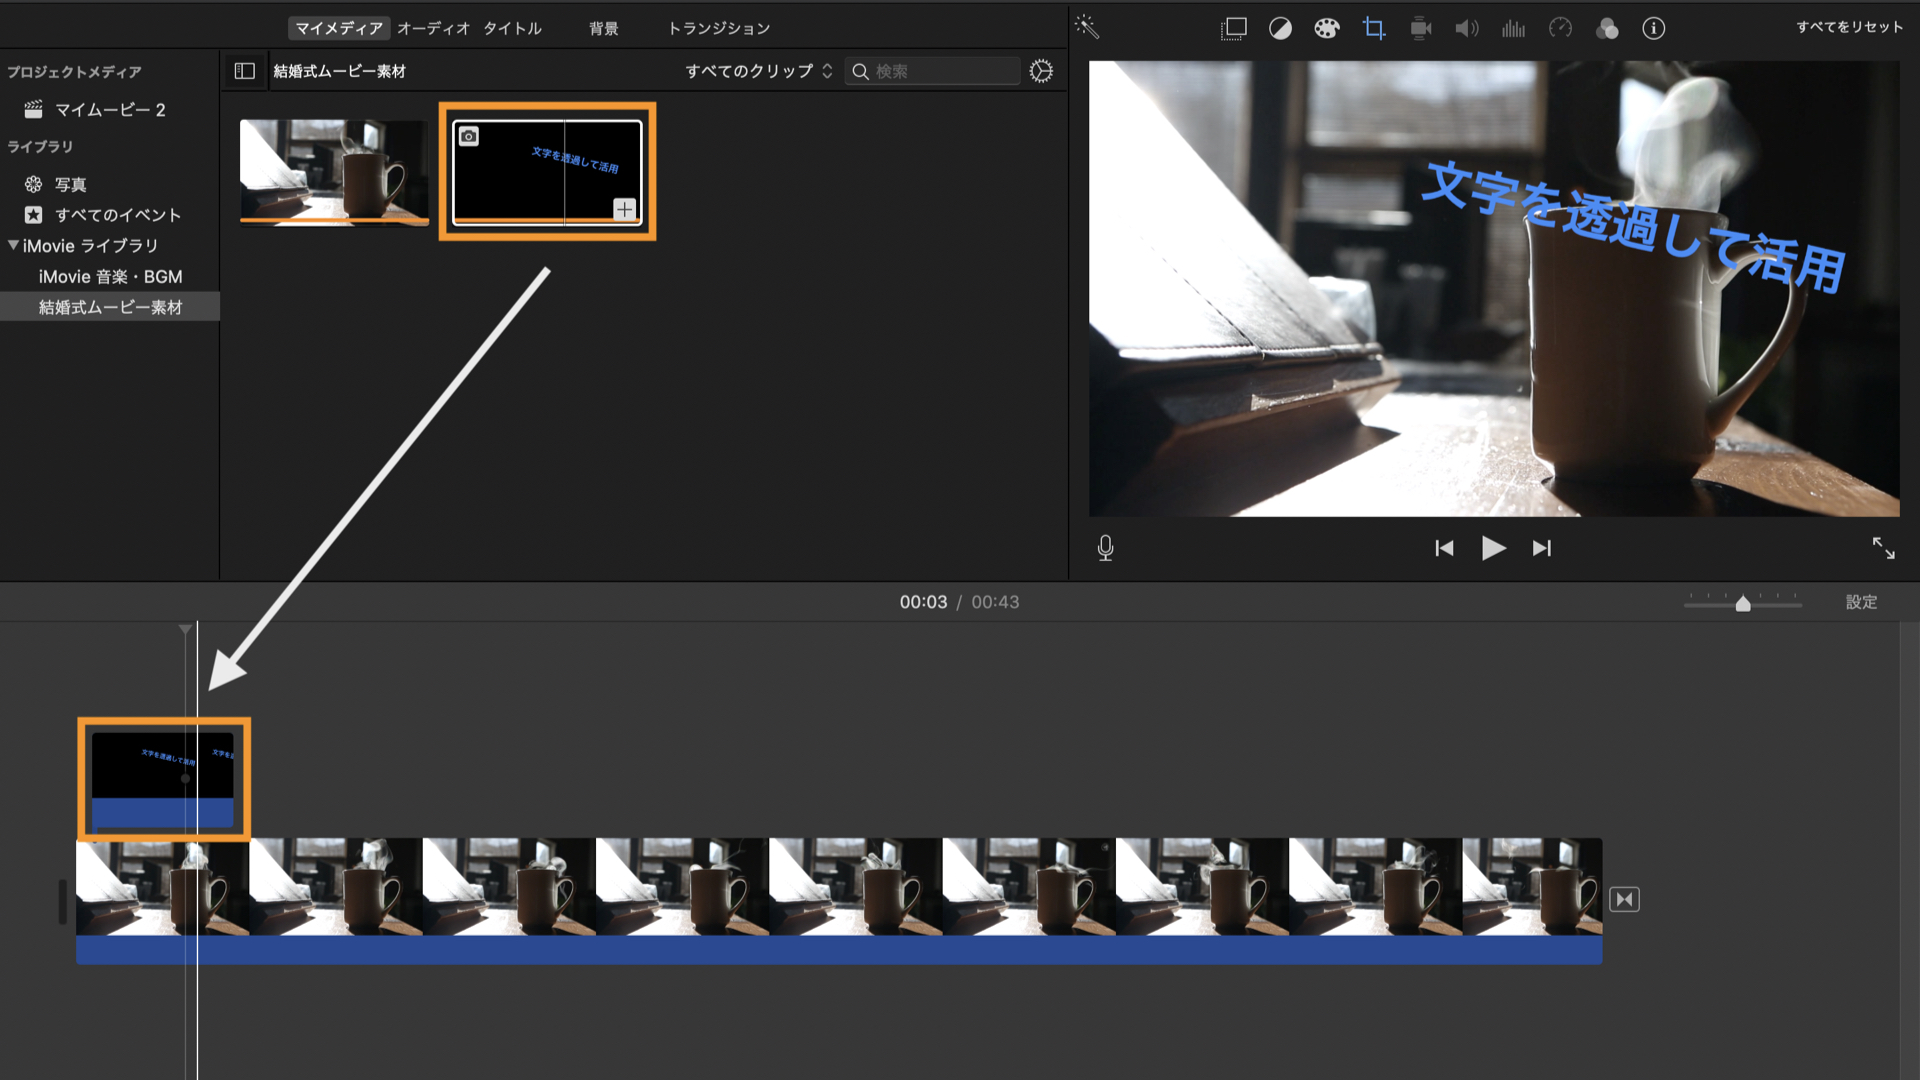
Task: Click the ライブラリ section label
Action: [40, 146]
